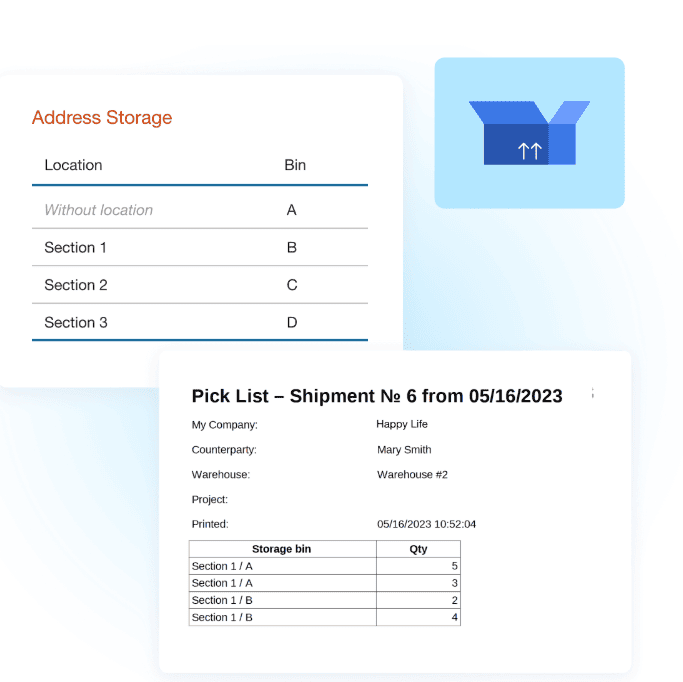Click the quantity cell showing 4
Screen dimensions: 683x682
[418, 617]
